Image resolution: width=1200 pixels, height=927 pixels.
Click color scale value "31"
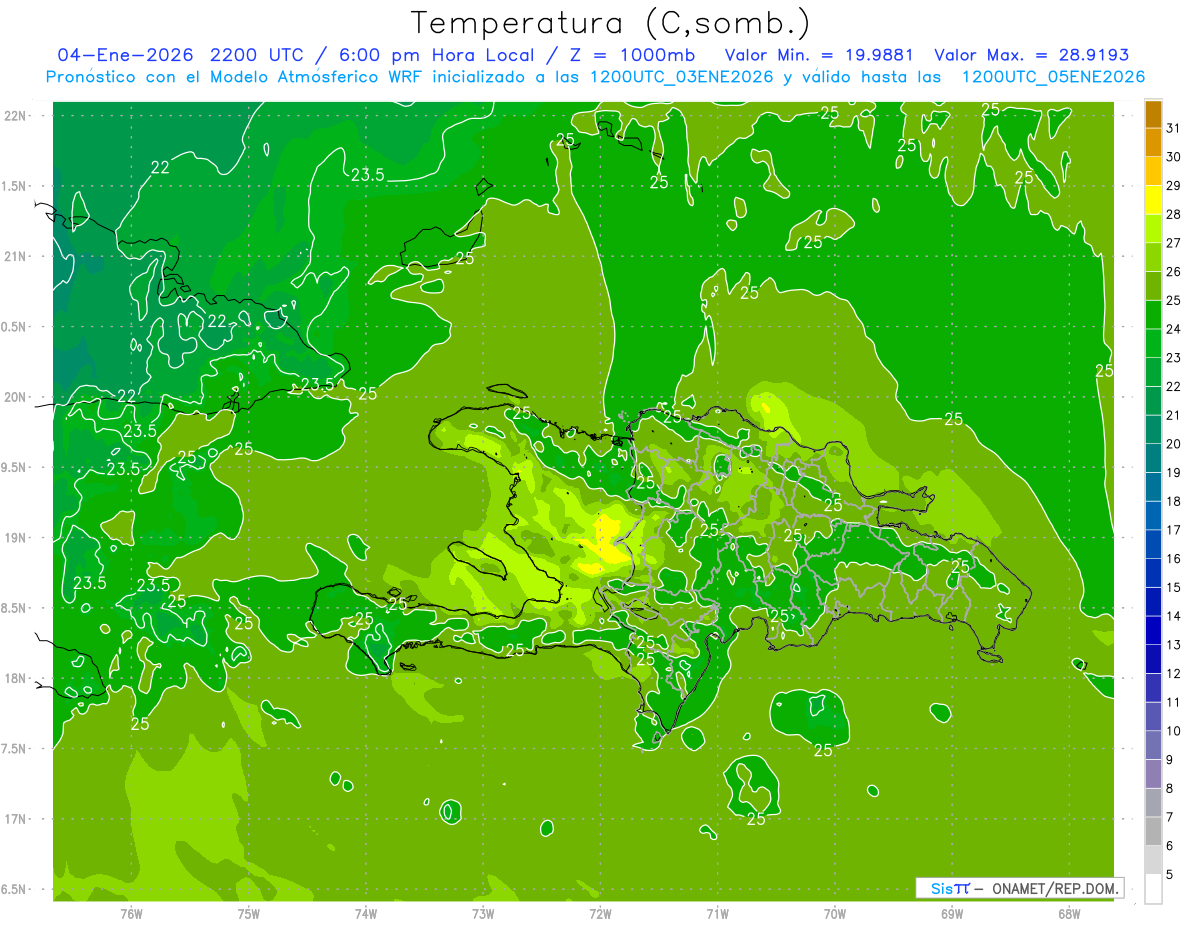click(1174, 128)
